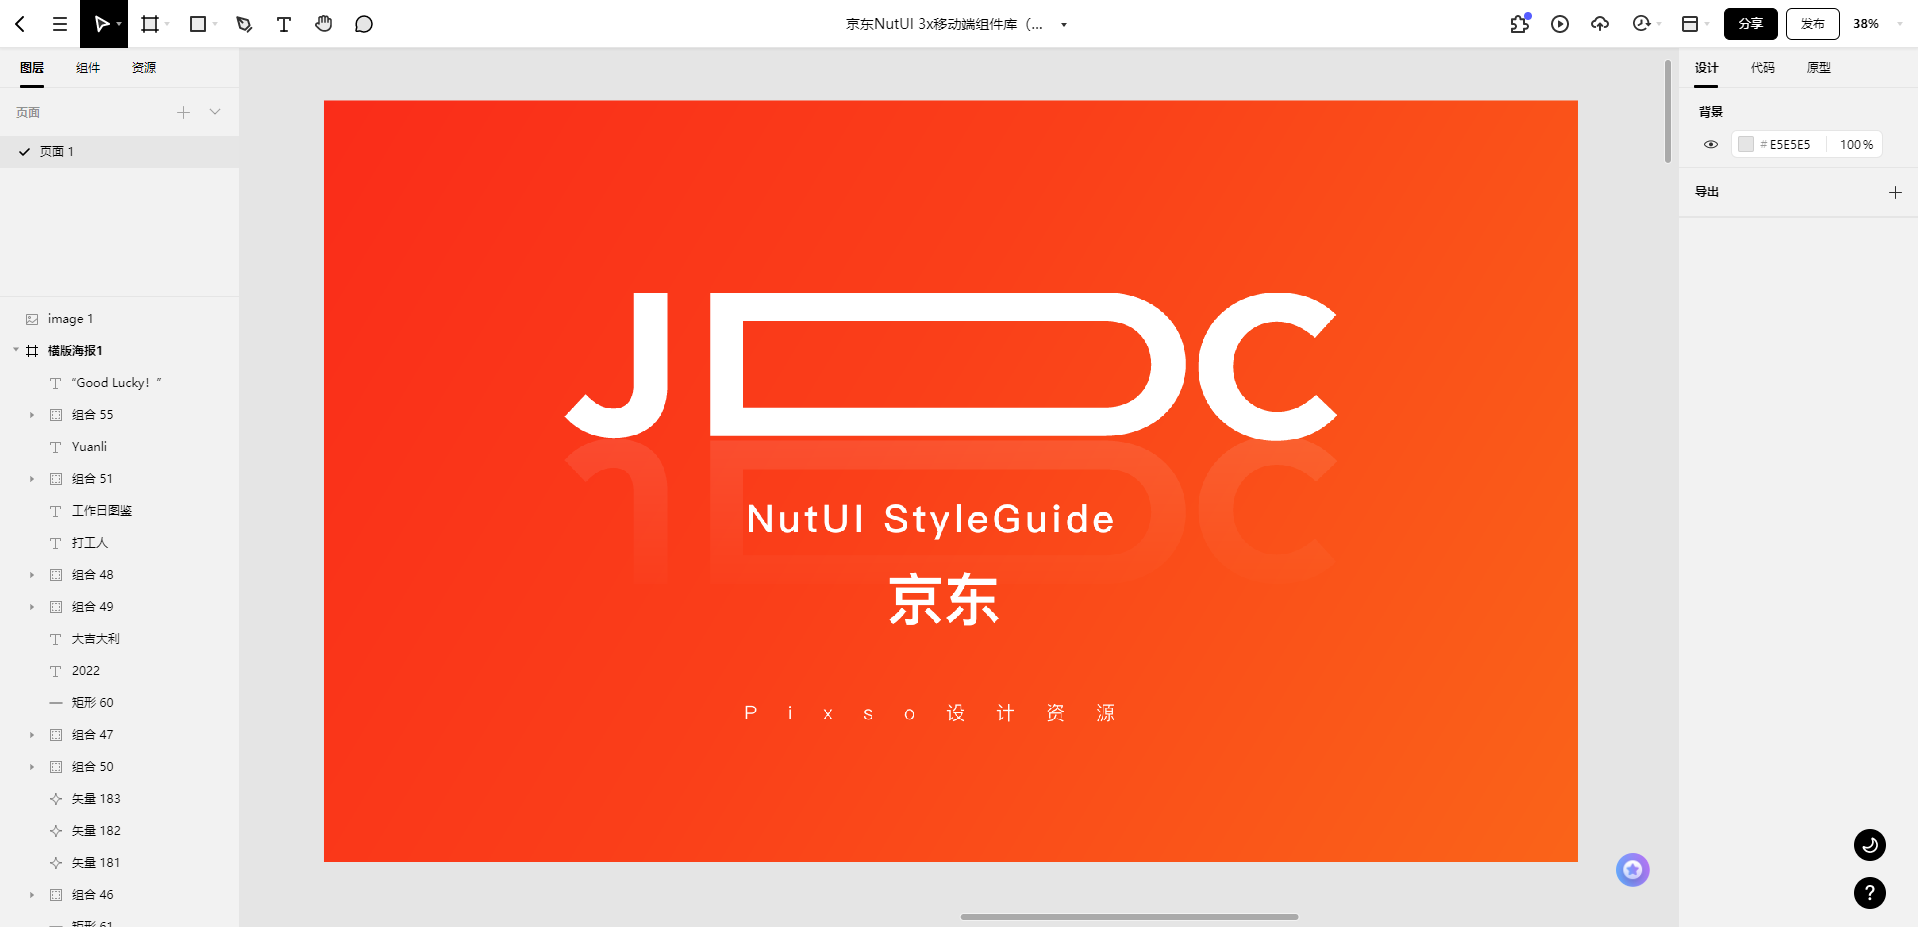
Task: Toggle background color visibility eye
Action: 1711,144
